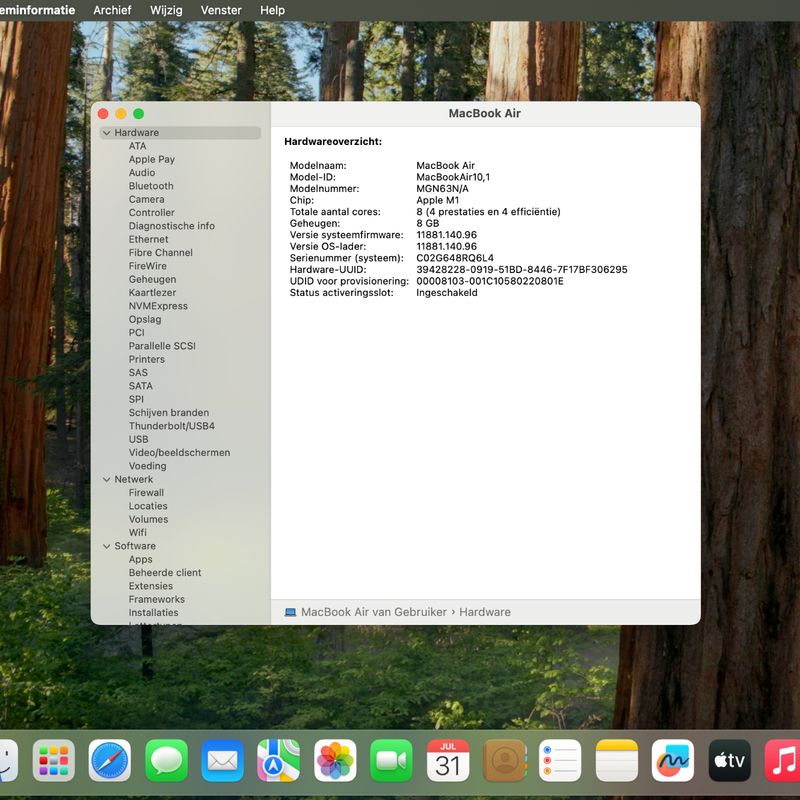
Task: Open the Wijzig menu
Action: [x=166, y=10]
